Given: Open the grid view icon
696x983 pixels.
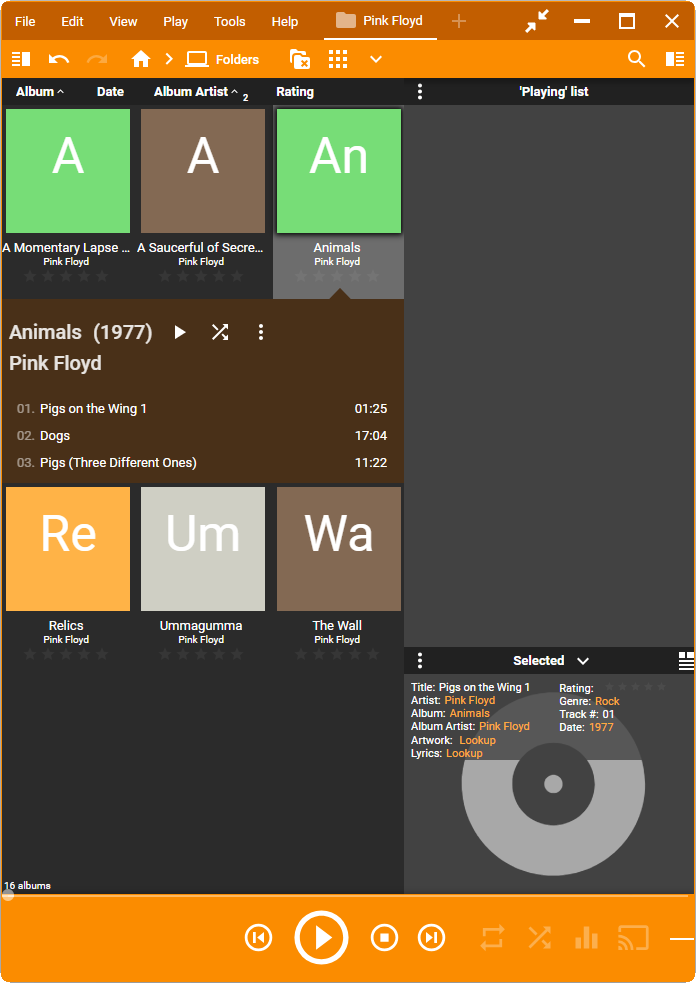Looking at the screenshot, I should point(338,59).
